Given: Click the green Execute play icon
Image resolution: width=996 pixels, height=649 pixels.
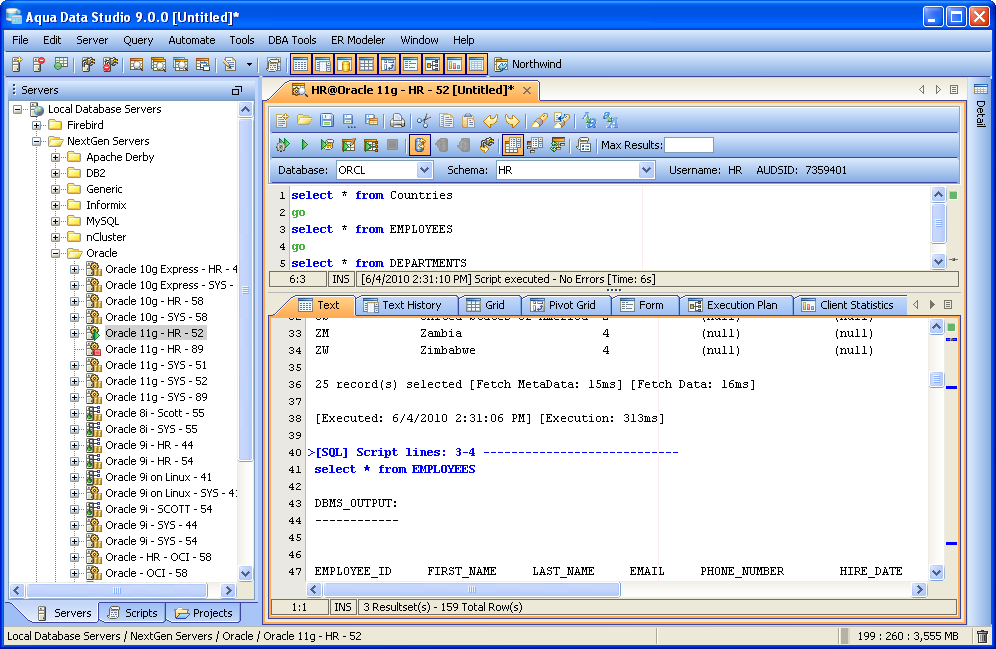Looking at the screenshot, I should [x=304, y=145].
